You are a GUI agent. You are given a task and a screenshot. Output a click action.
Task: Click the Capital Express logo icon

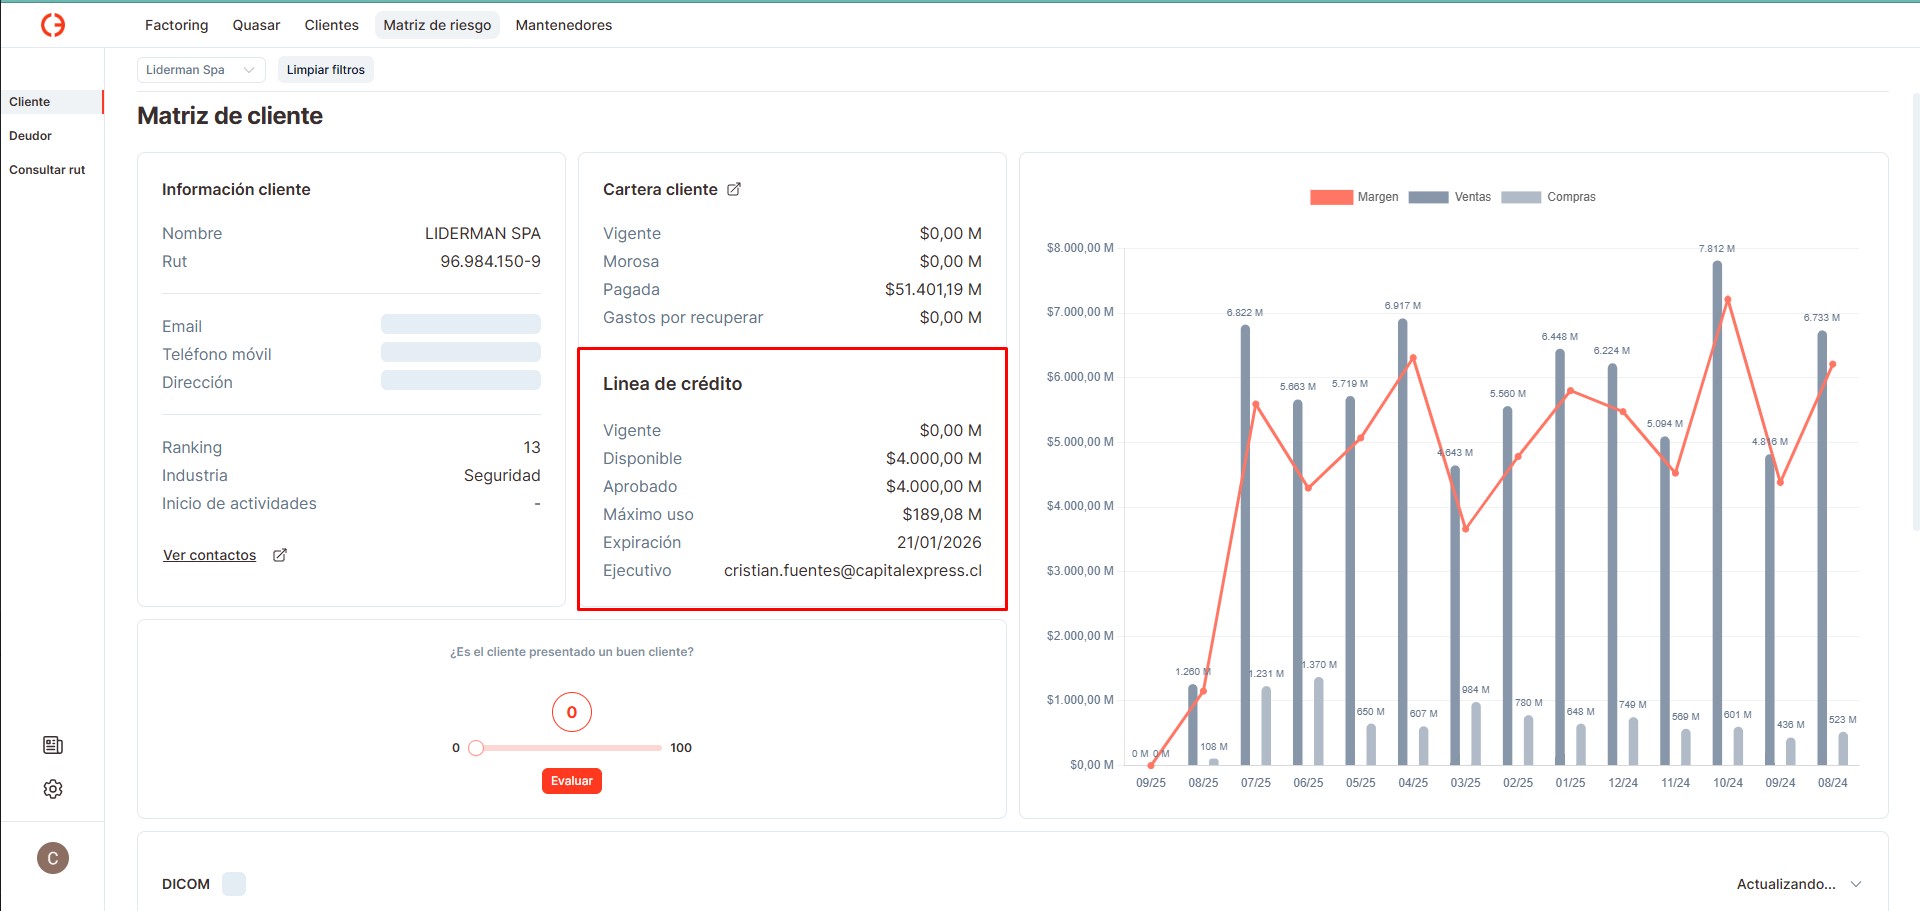[53, 25]
